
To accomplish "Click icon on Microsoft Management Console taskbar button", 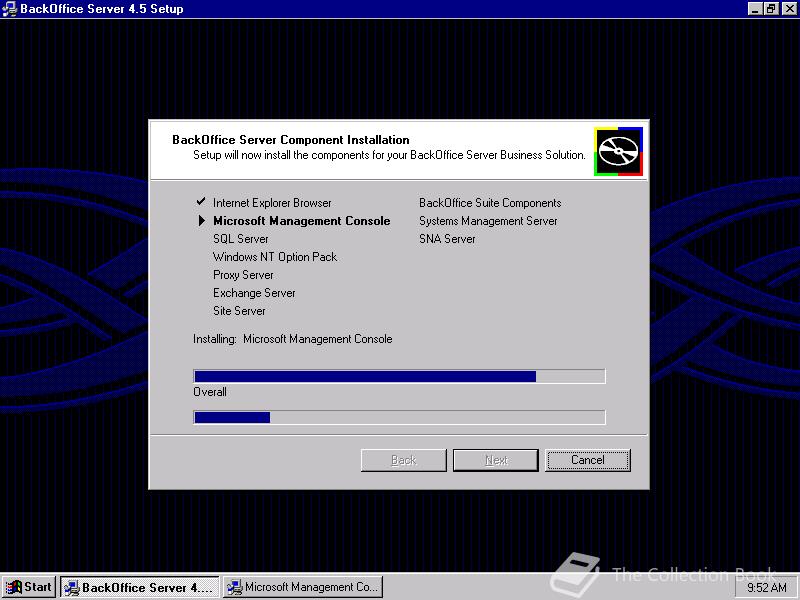I will pos(234,588).
